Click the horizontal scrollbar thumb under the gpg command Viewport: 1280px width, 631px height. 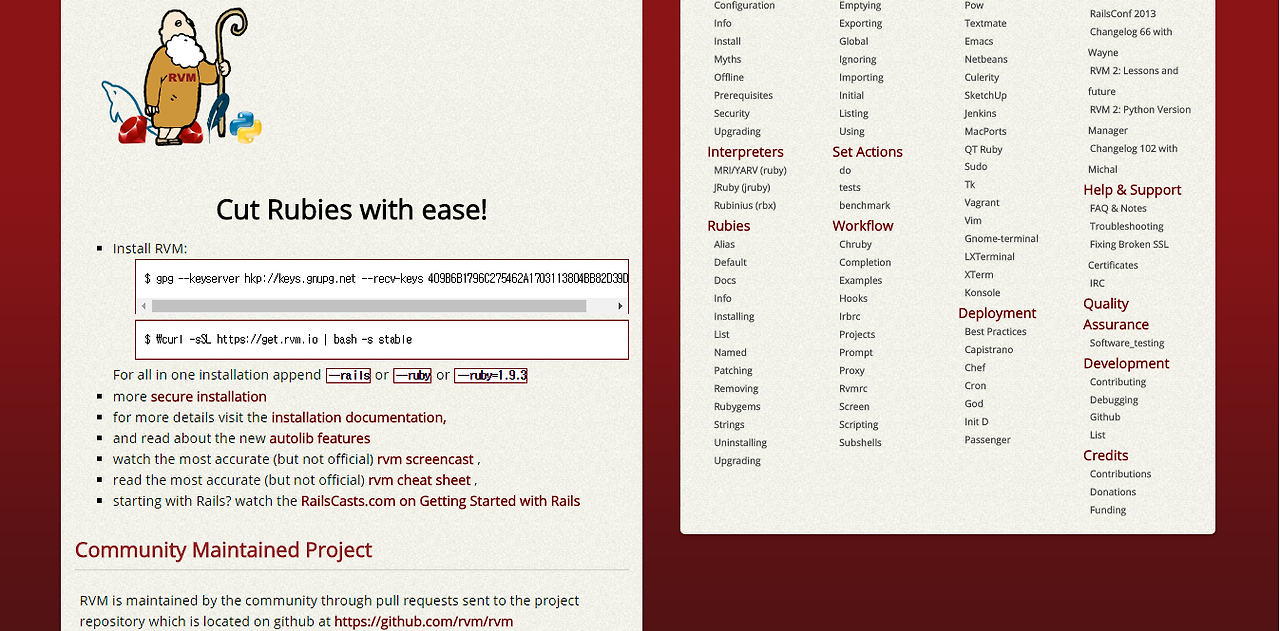(369, 306)
